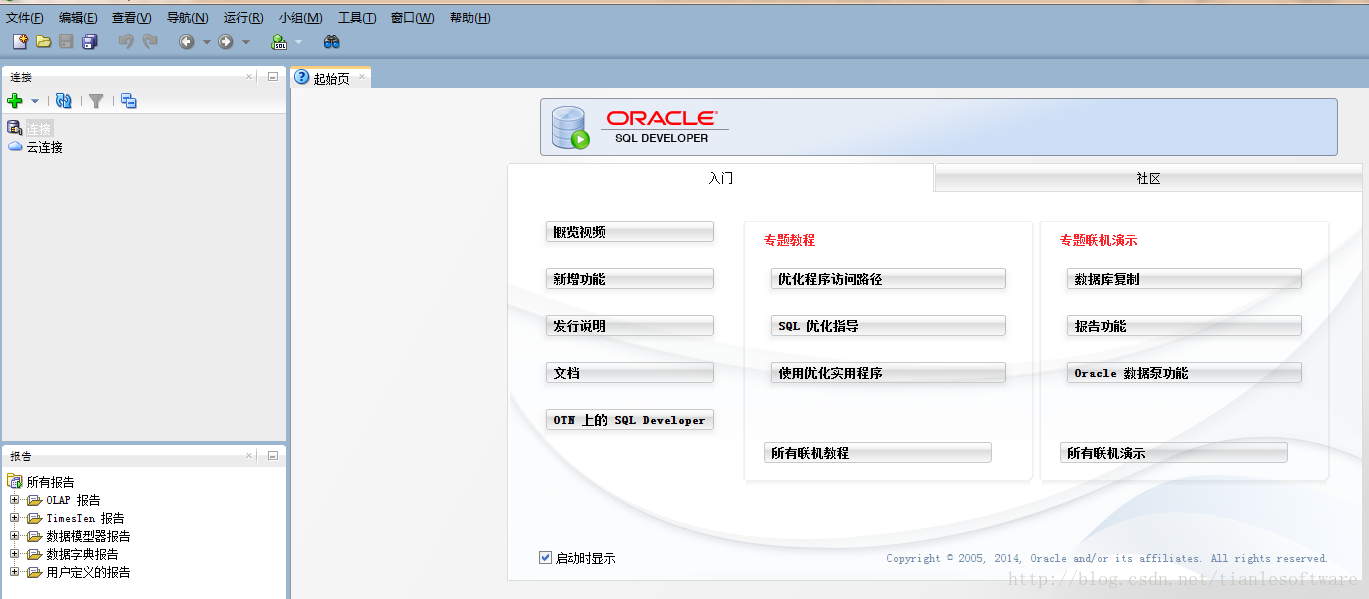Expand the OLAP 报告 tree node
Viewport: 1369px width, 599px height.
point(15,500)
